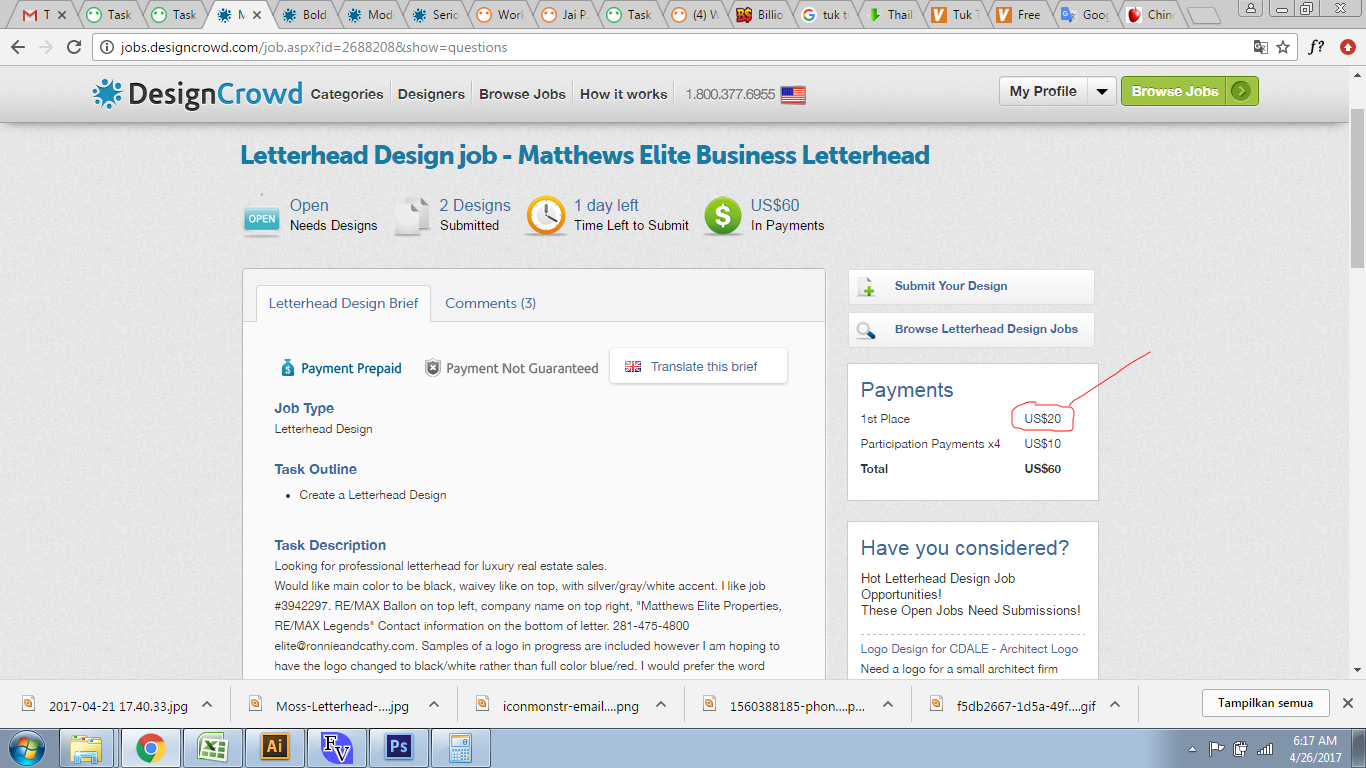Click the green dollar payments icon

[x=722, y=216]
